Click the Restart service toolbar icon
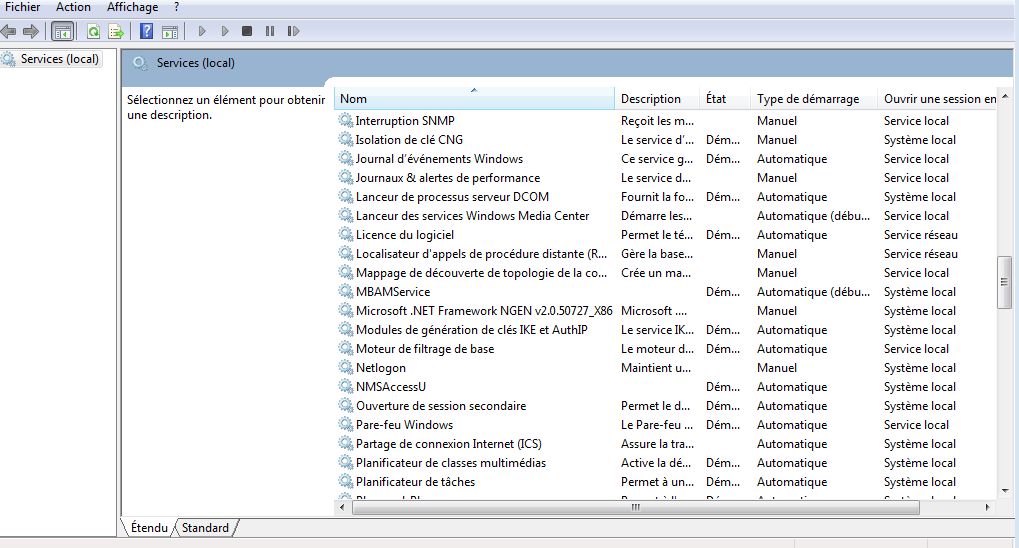This screenshot has height=548, width=1019. 293,32
